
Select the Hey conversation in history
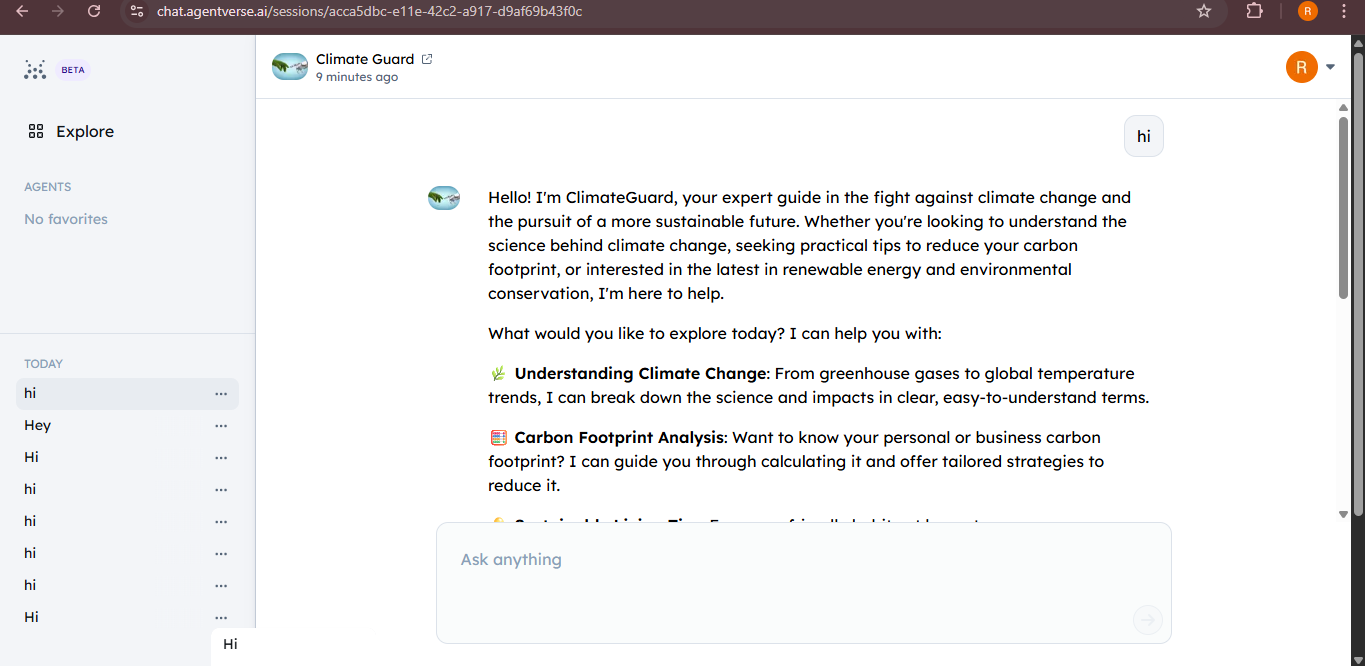click(38, 425)
